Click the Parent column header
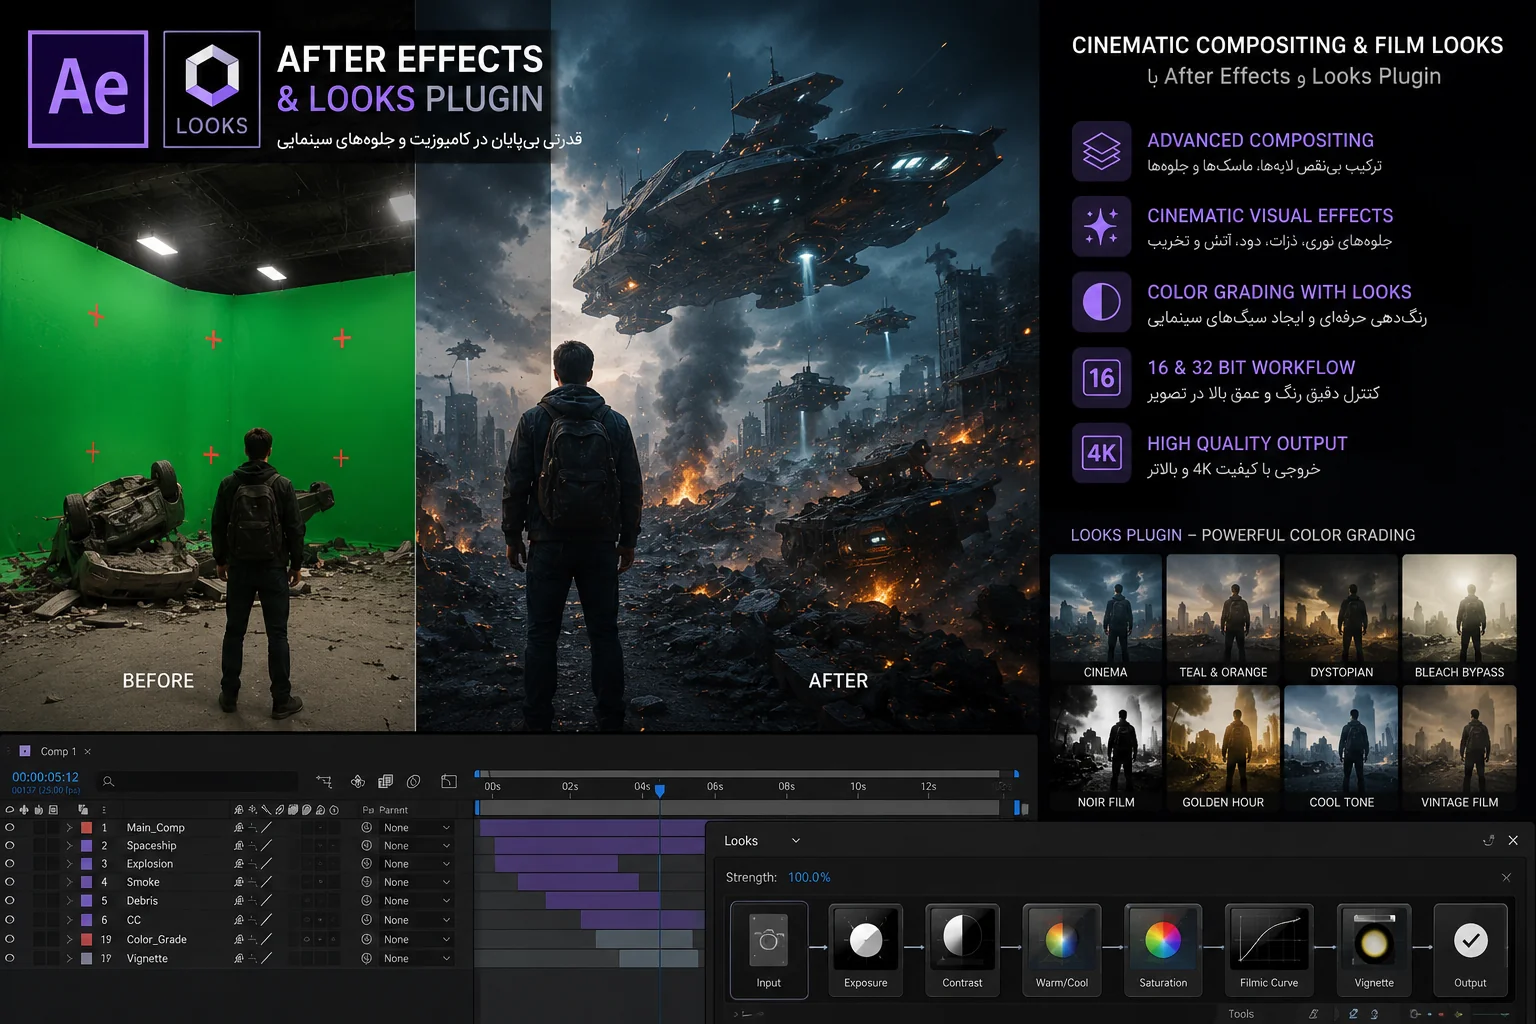 [393, 810]
